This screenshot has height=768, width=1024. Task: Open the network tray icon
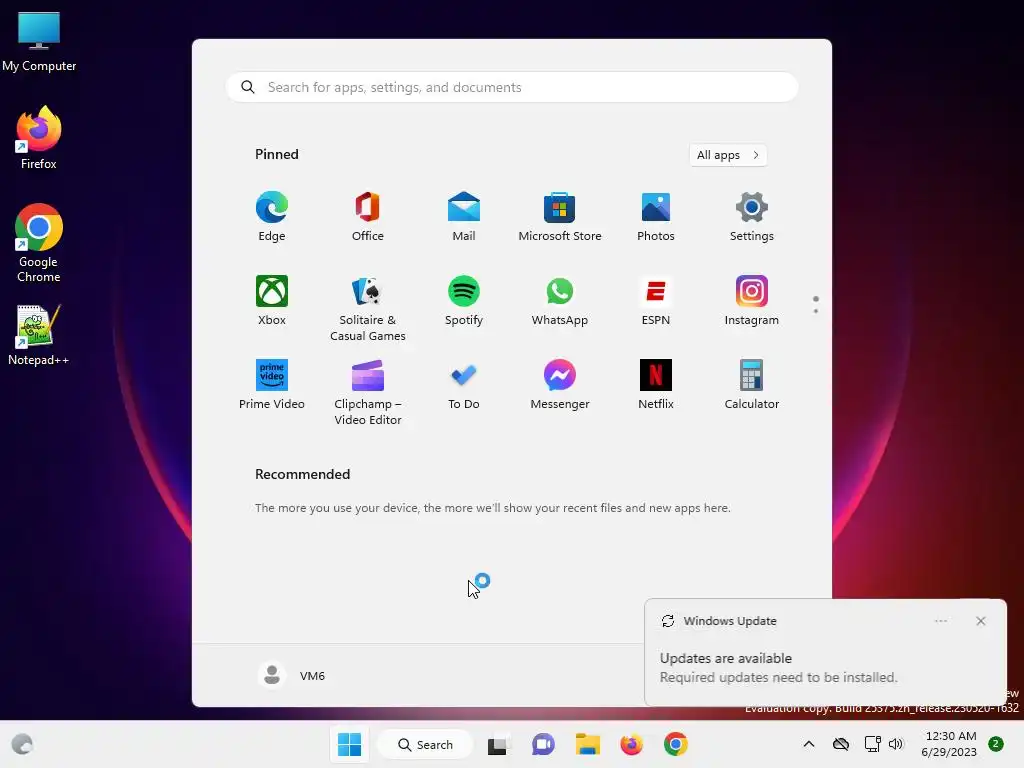coord(872,744)
